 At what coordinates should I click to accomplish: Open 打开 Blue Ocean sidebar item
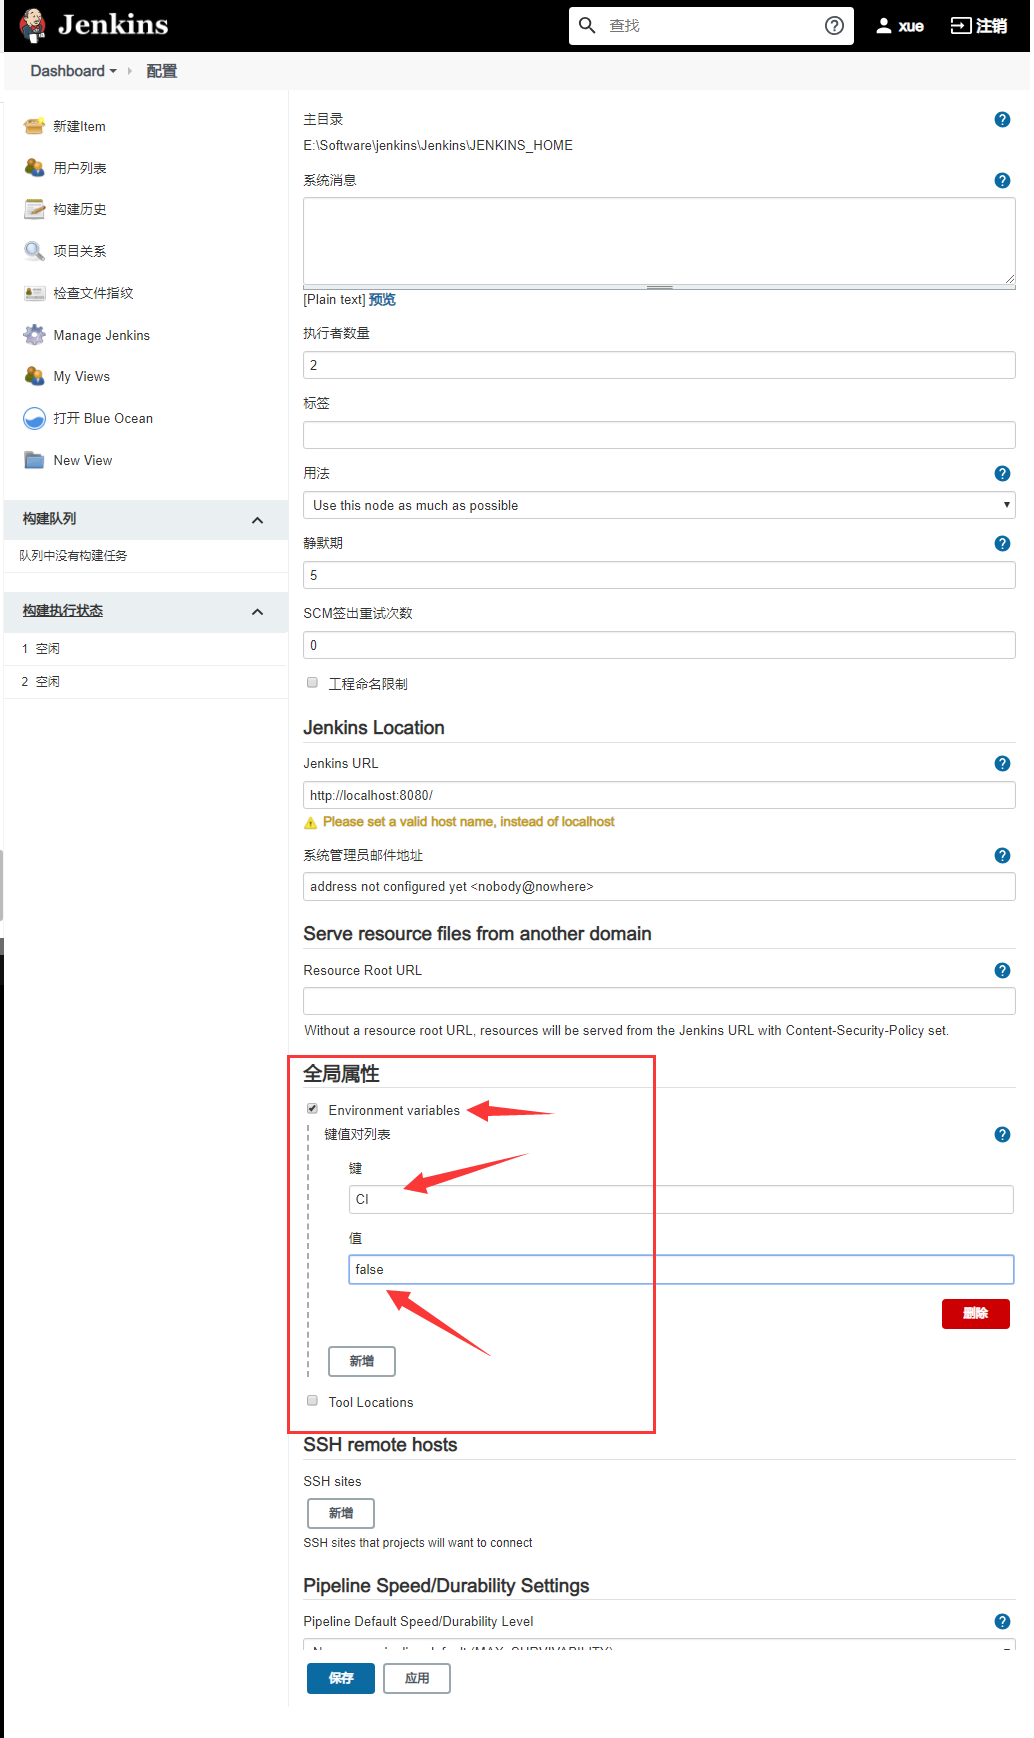[103, 418]
